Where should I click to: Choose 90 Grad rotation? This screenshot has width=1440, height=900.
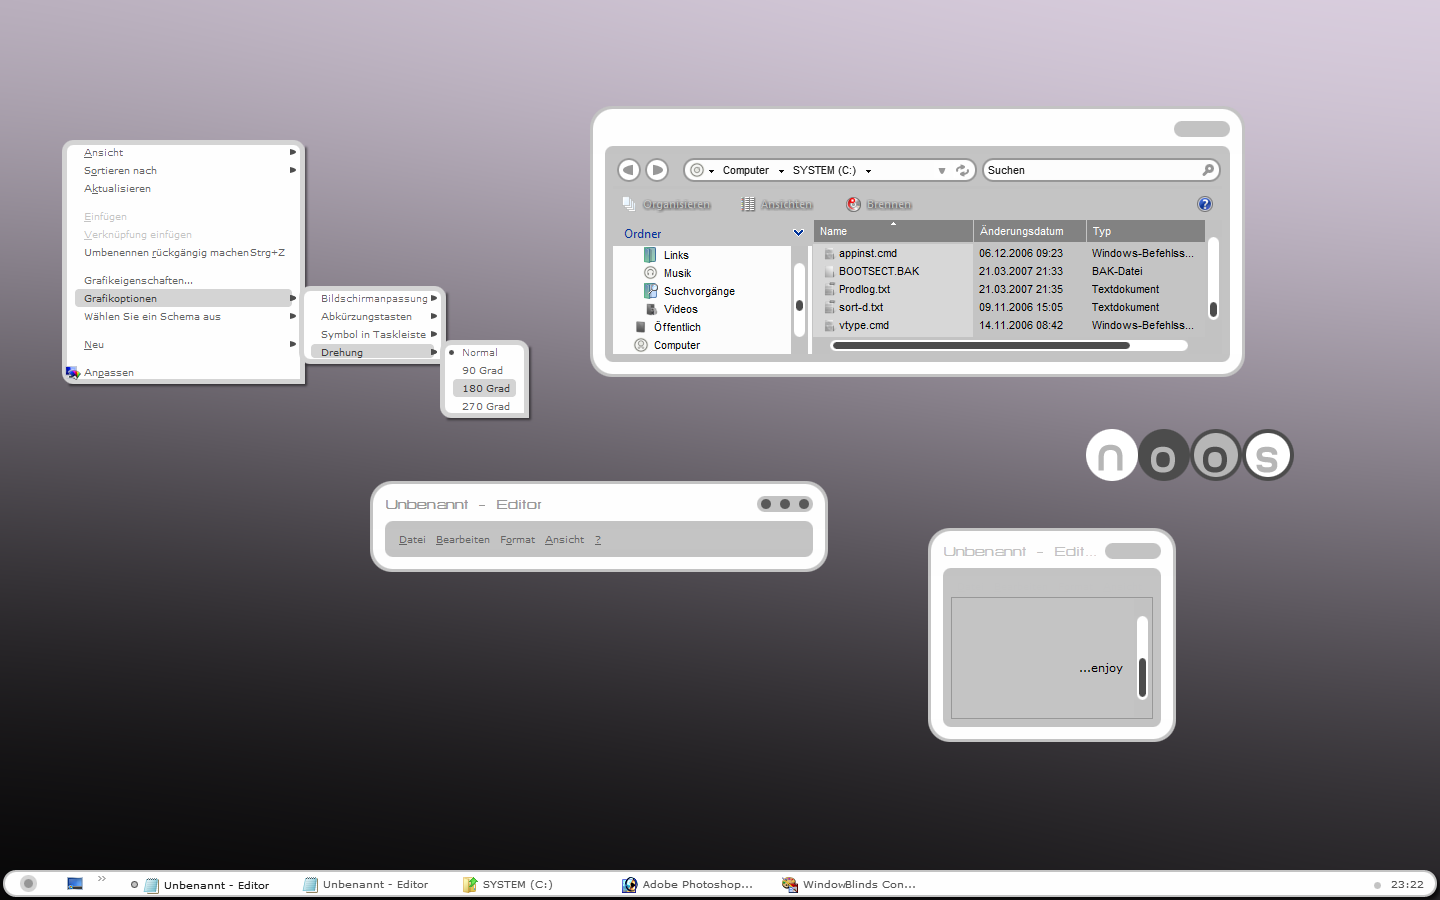point(484,371)
